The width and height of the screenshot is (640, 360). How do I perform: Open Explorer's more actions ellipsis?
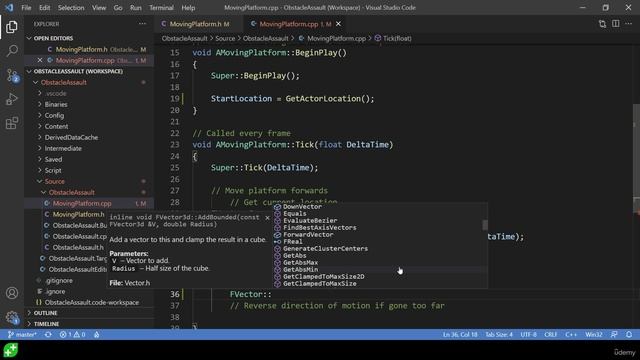142,24
